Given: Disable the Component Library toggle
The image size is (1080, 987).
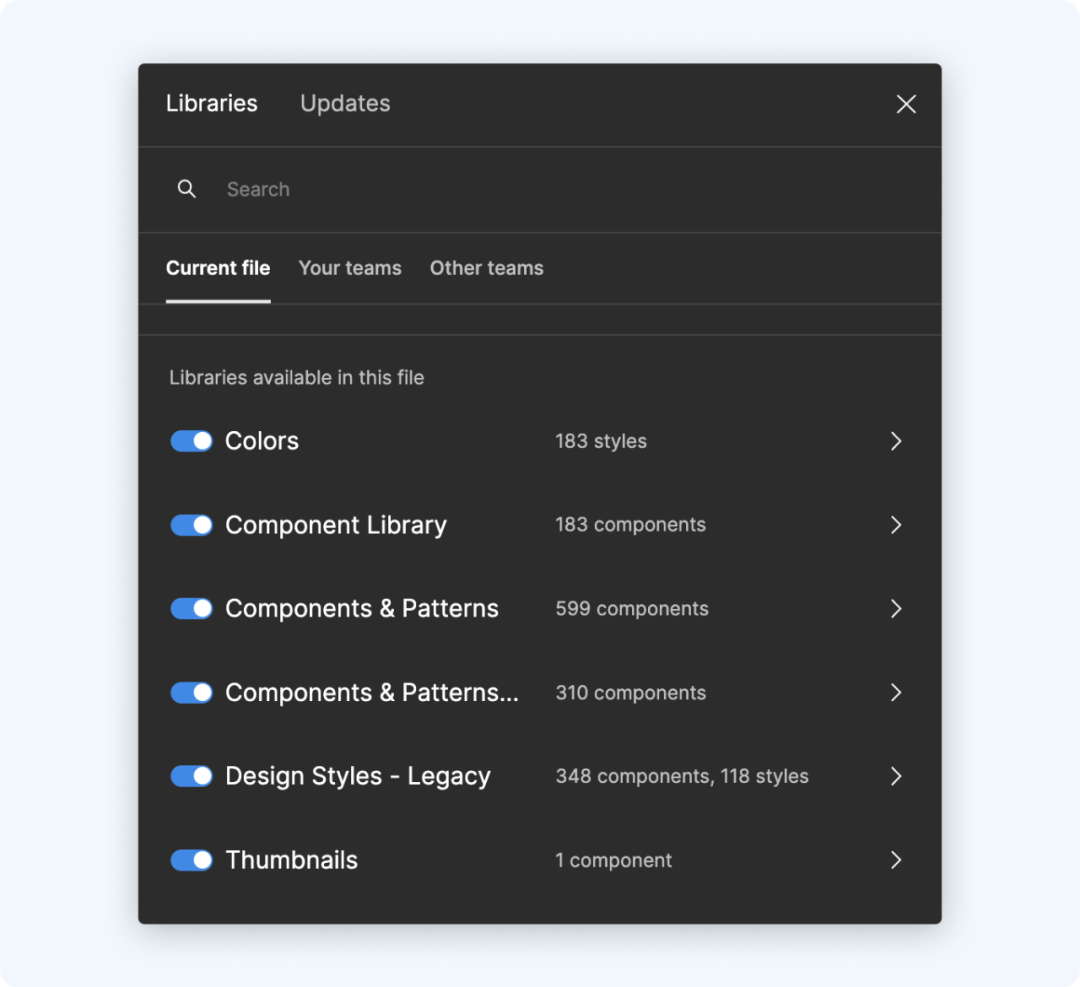Looking at the screenshot, I should point(191,525).
